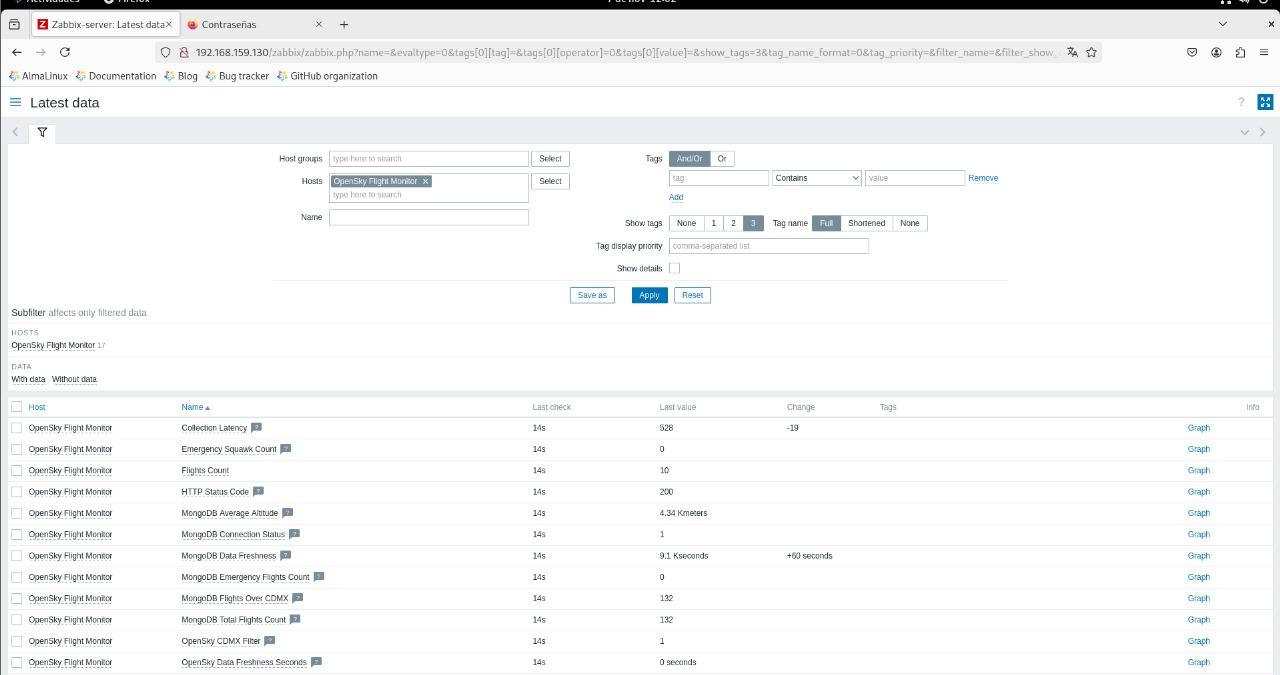
Task: Check the HTTP Status Code row checkbox
Action: click(x=16, y=492)
